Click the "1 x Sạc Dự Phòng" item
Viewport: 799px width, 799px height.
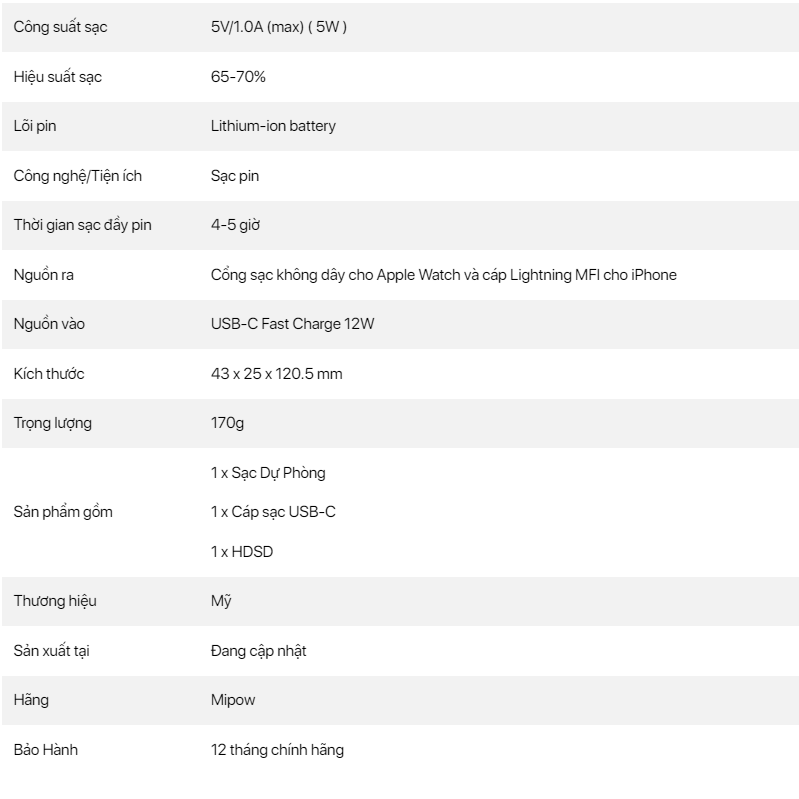point(268,473)
